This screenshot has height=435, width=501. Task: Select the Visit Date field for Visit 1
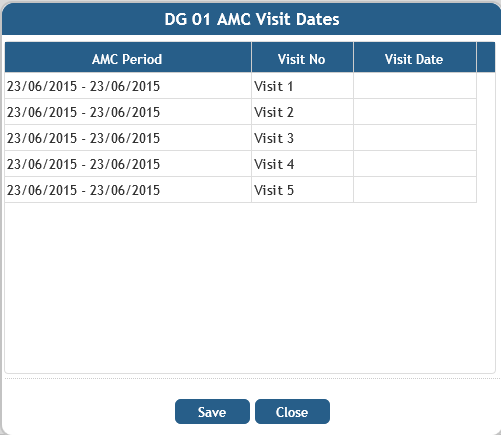click(x=415, y=86)
